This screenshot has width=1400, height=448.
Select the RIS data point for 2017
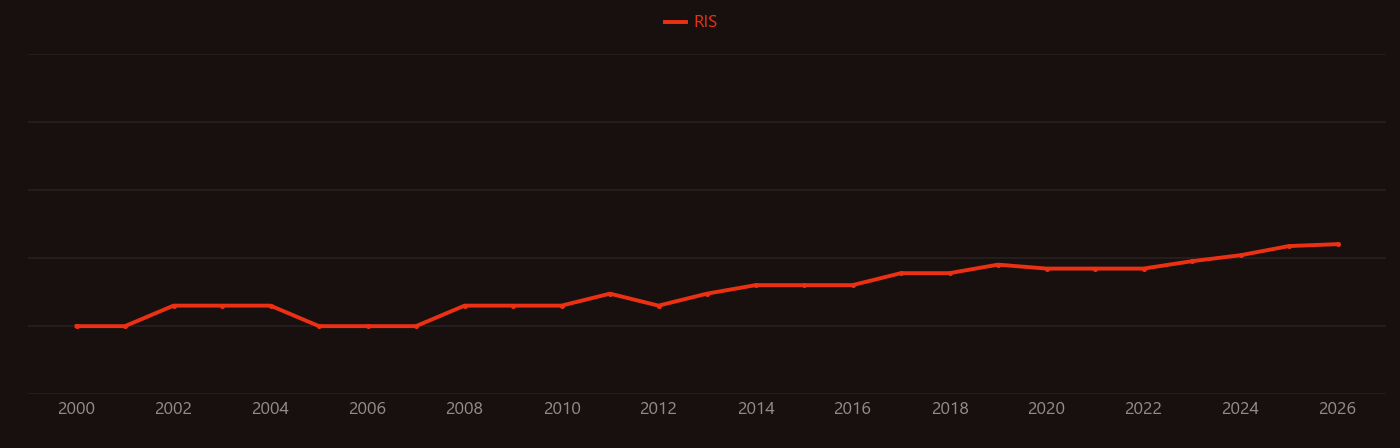tap(901, 273)
